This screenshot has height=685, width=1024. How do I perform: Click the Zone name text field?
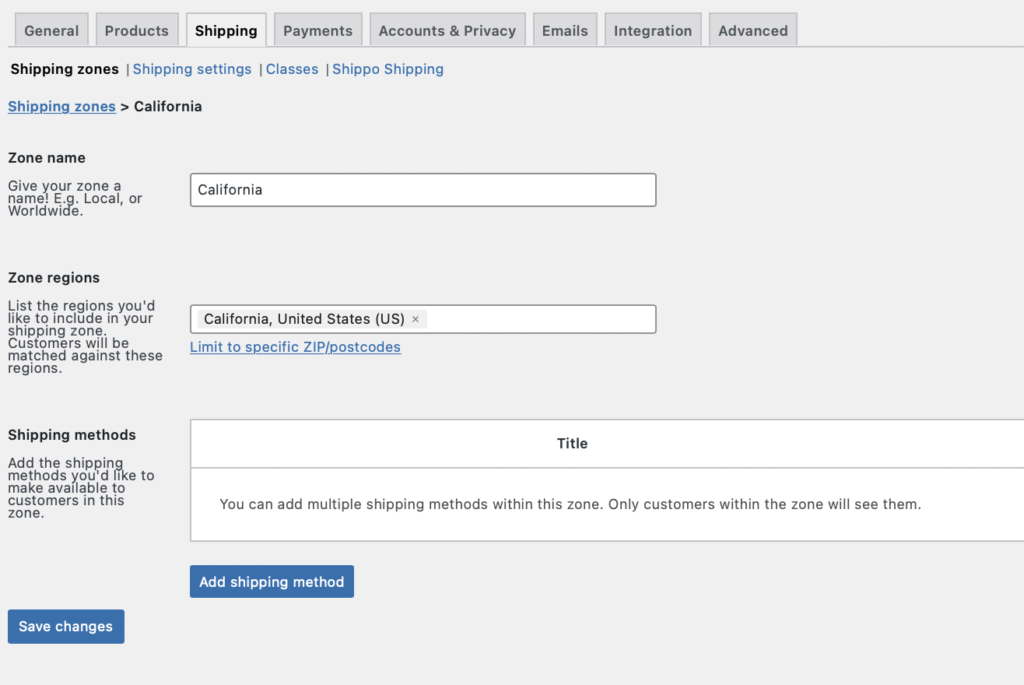[423, 190]
